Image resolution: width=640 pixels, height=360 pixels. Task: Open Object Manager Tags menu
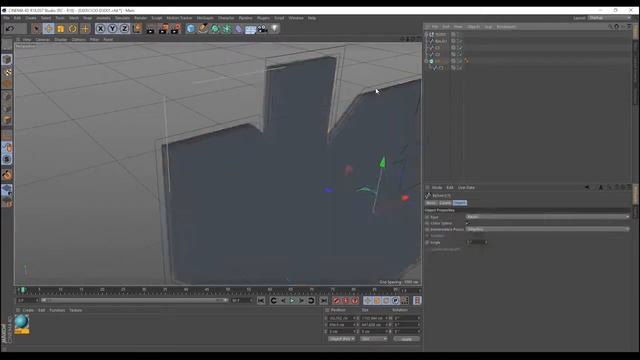(488, 27)
